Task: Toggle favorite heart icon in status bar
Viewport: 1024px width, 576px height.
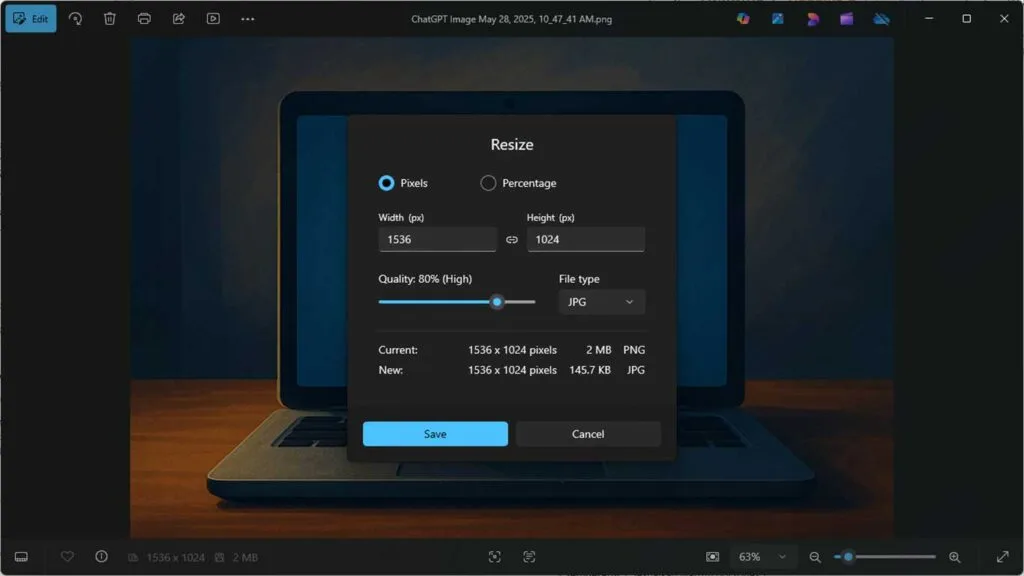Action: pyautogui.click(x=67, y=556)
